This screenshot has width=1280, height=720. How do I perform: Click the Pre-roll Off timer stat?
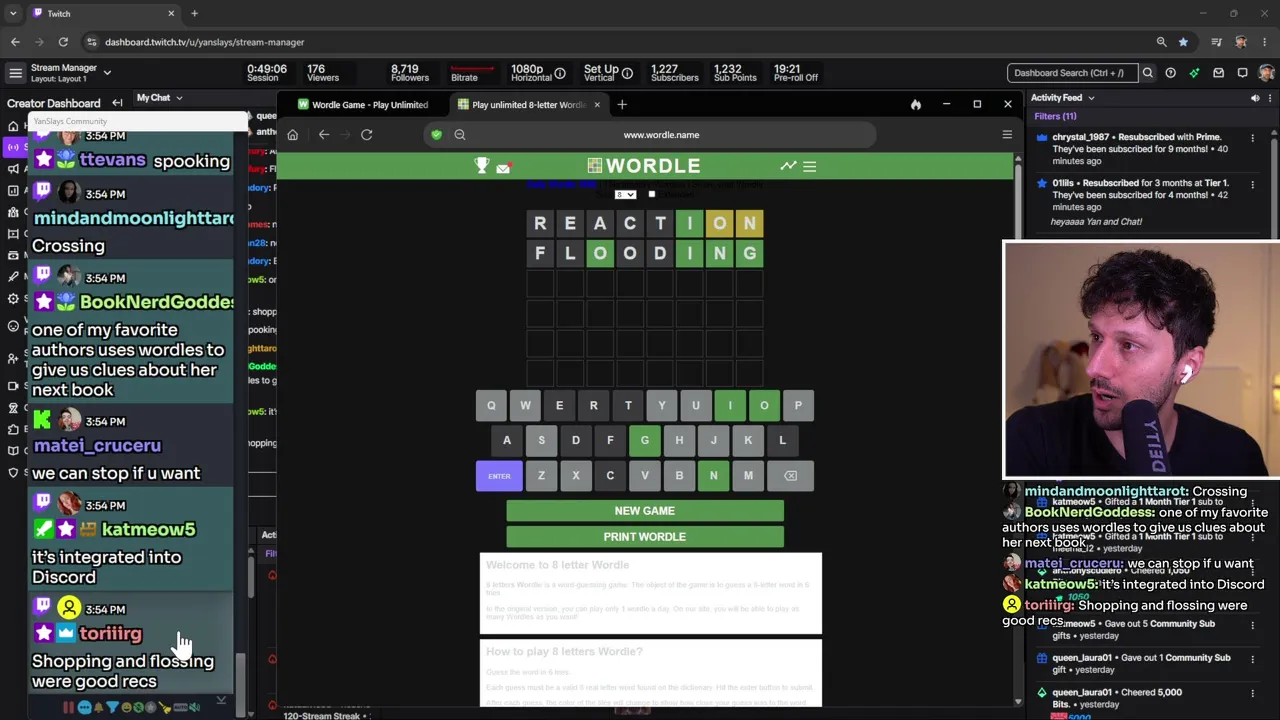[x=796, y=73]
